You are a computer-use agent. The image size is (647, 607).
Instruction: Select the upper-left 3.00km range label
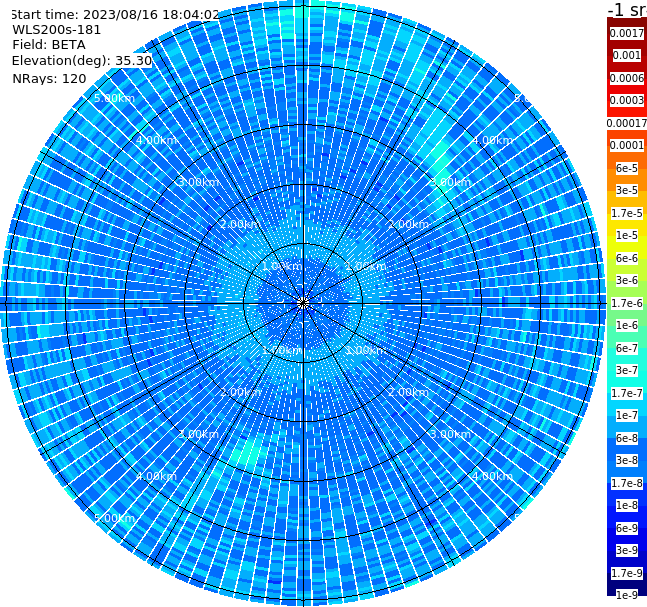[x=198, y=182]
